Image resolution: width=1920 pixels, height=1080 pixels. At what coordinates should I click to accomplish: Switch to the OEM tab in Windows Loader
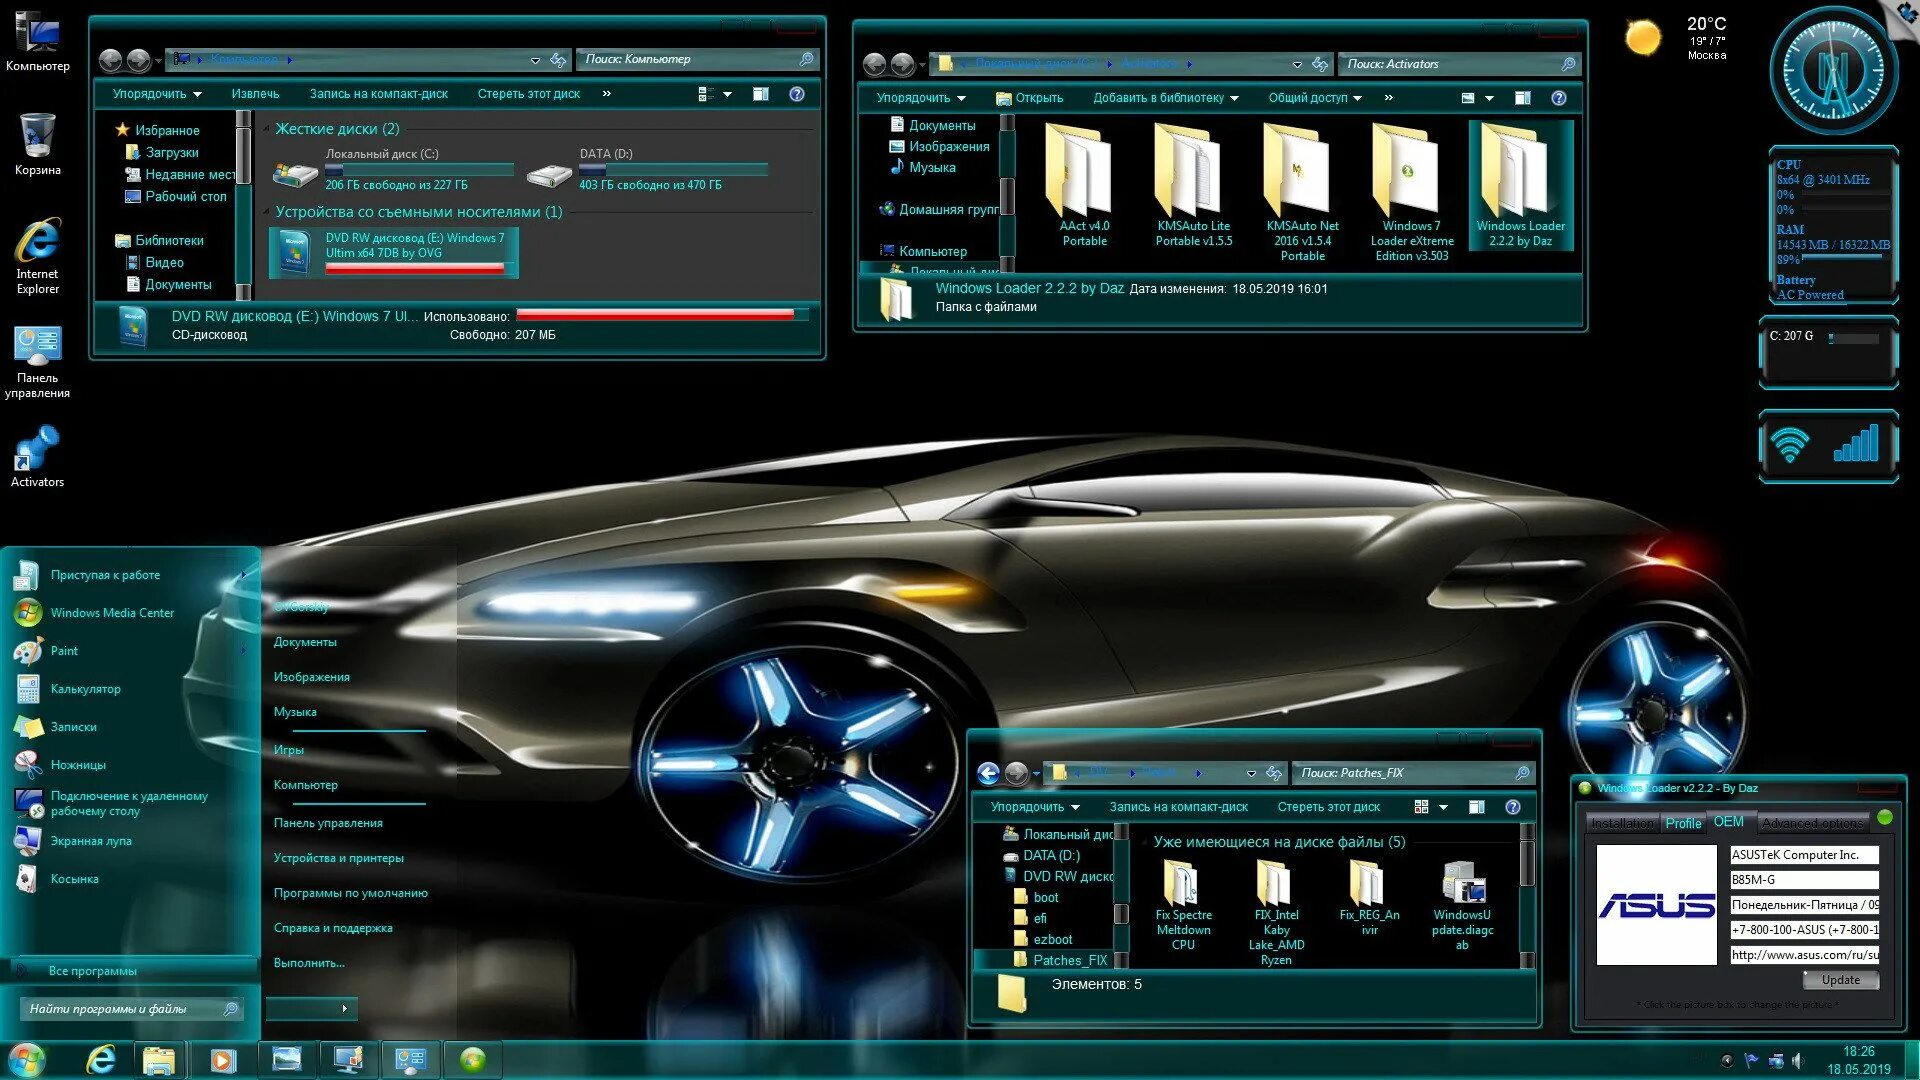[x=1729, y=821]
